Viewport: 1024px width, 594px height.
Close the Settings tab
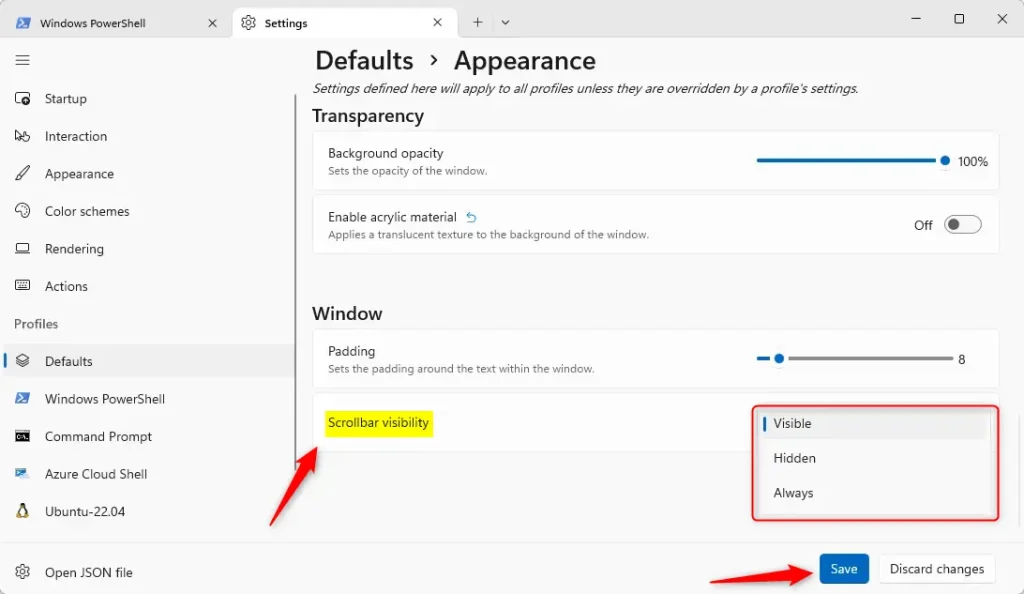click(x=437, y=22)
